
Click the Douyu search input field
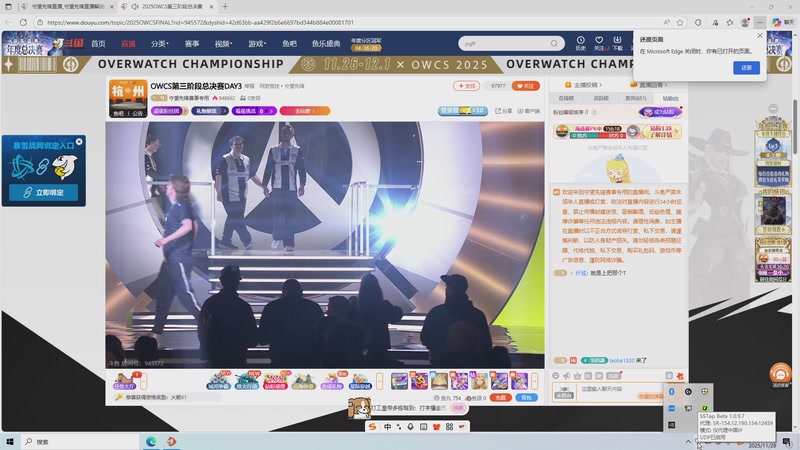pos(505,43)
